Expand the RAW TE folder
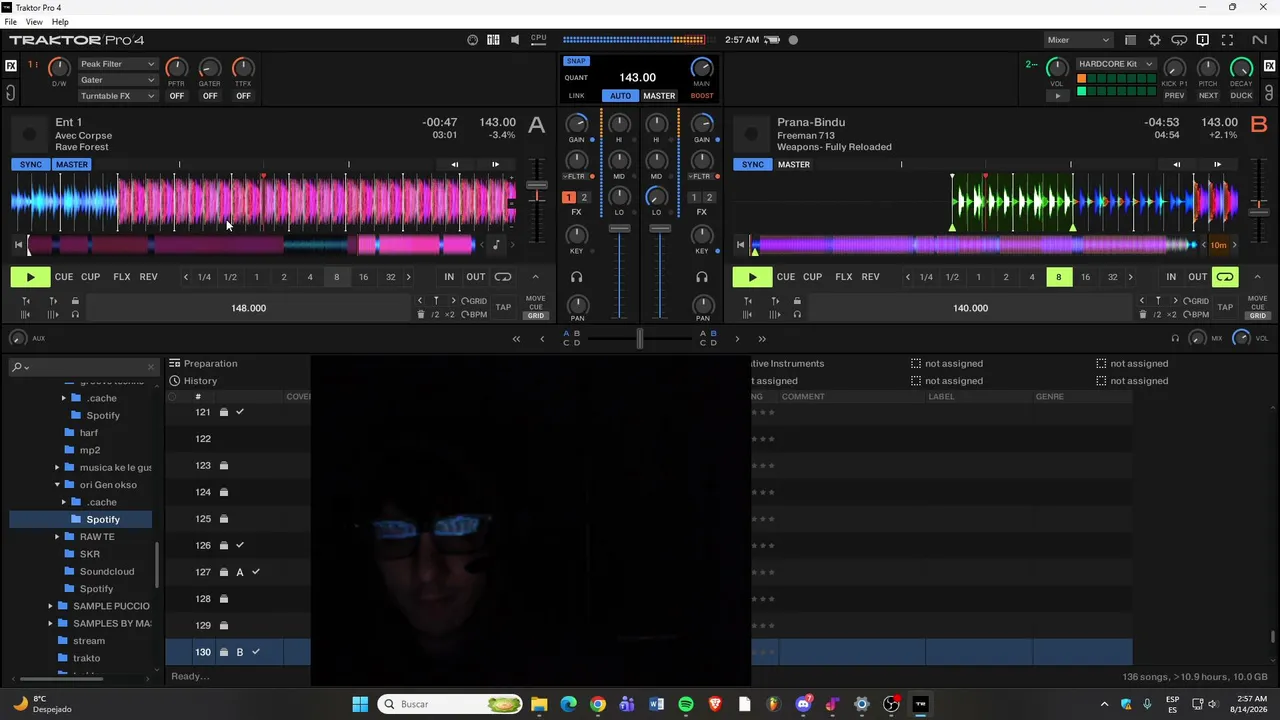Viewport: 1280px width, 720px height. (x=57, y=537)
